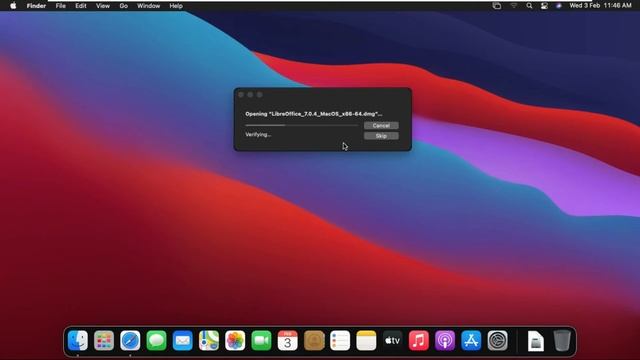640x360 pixels.
Task: Open Maps from the Dock
Action: point(209,340)
